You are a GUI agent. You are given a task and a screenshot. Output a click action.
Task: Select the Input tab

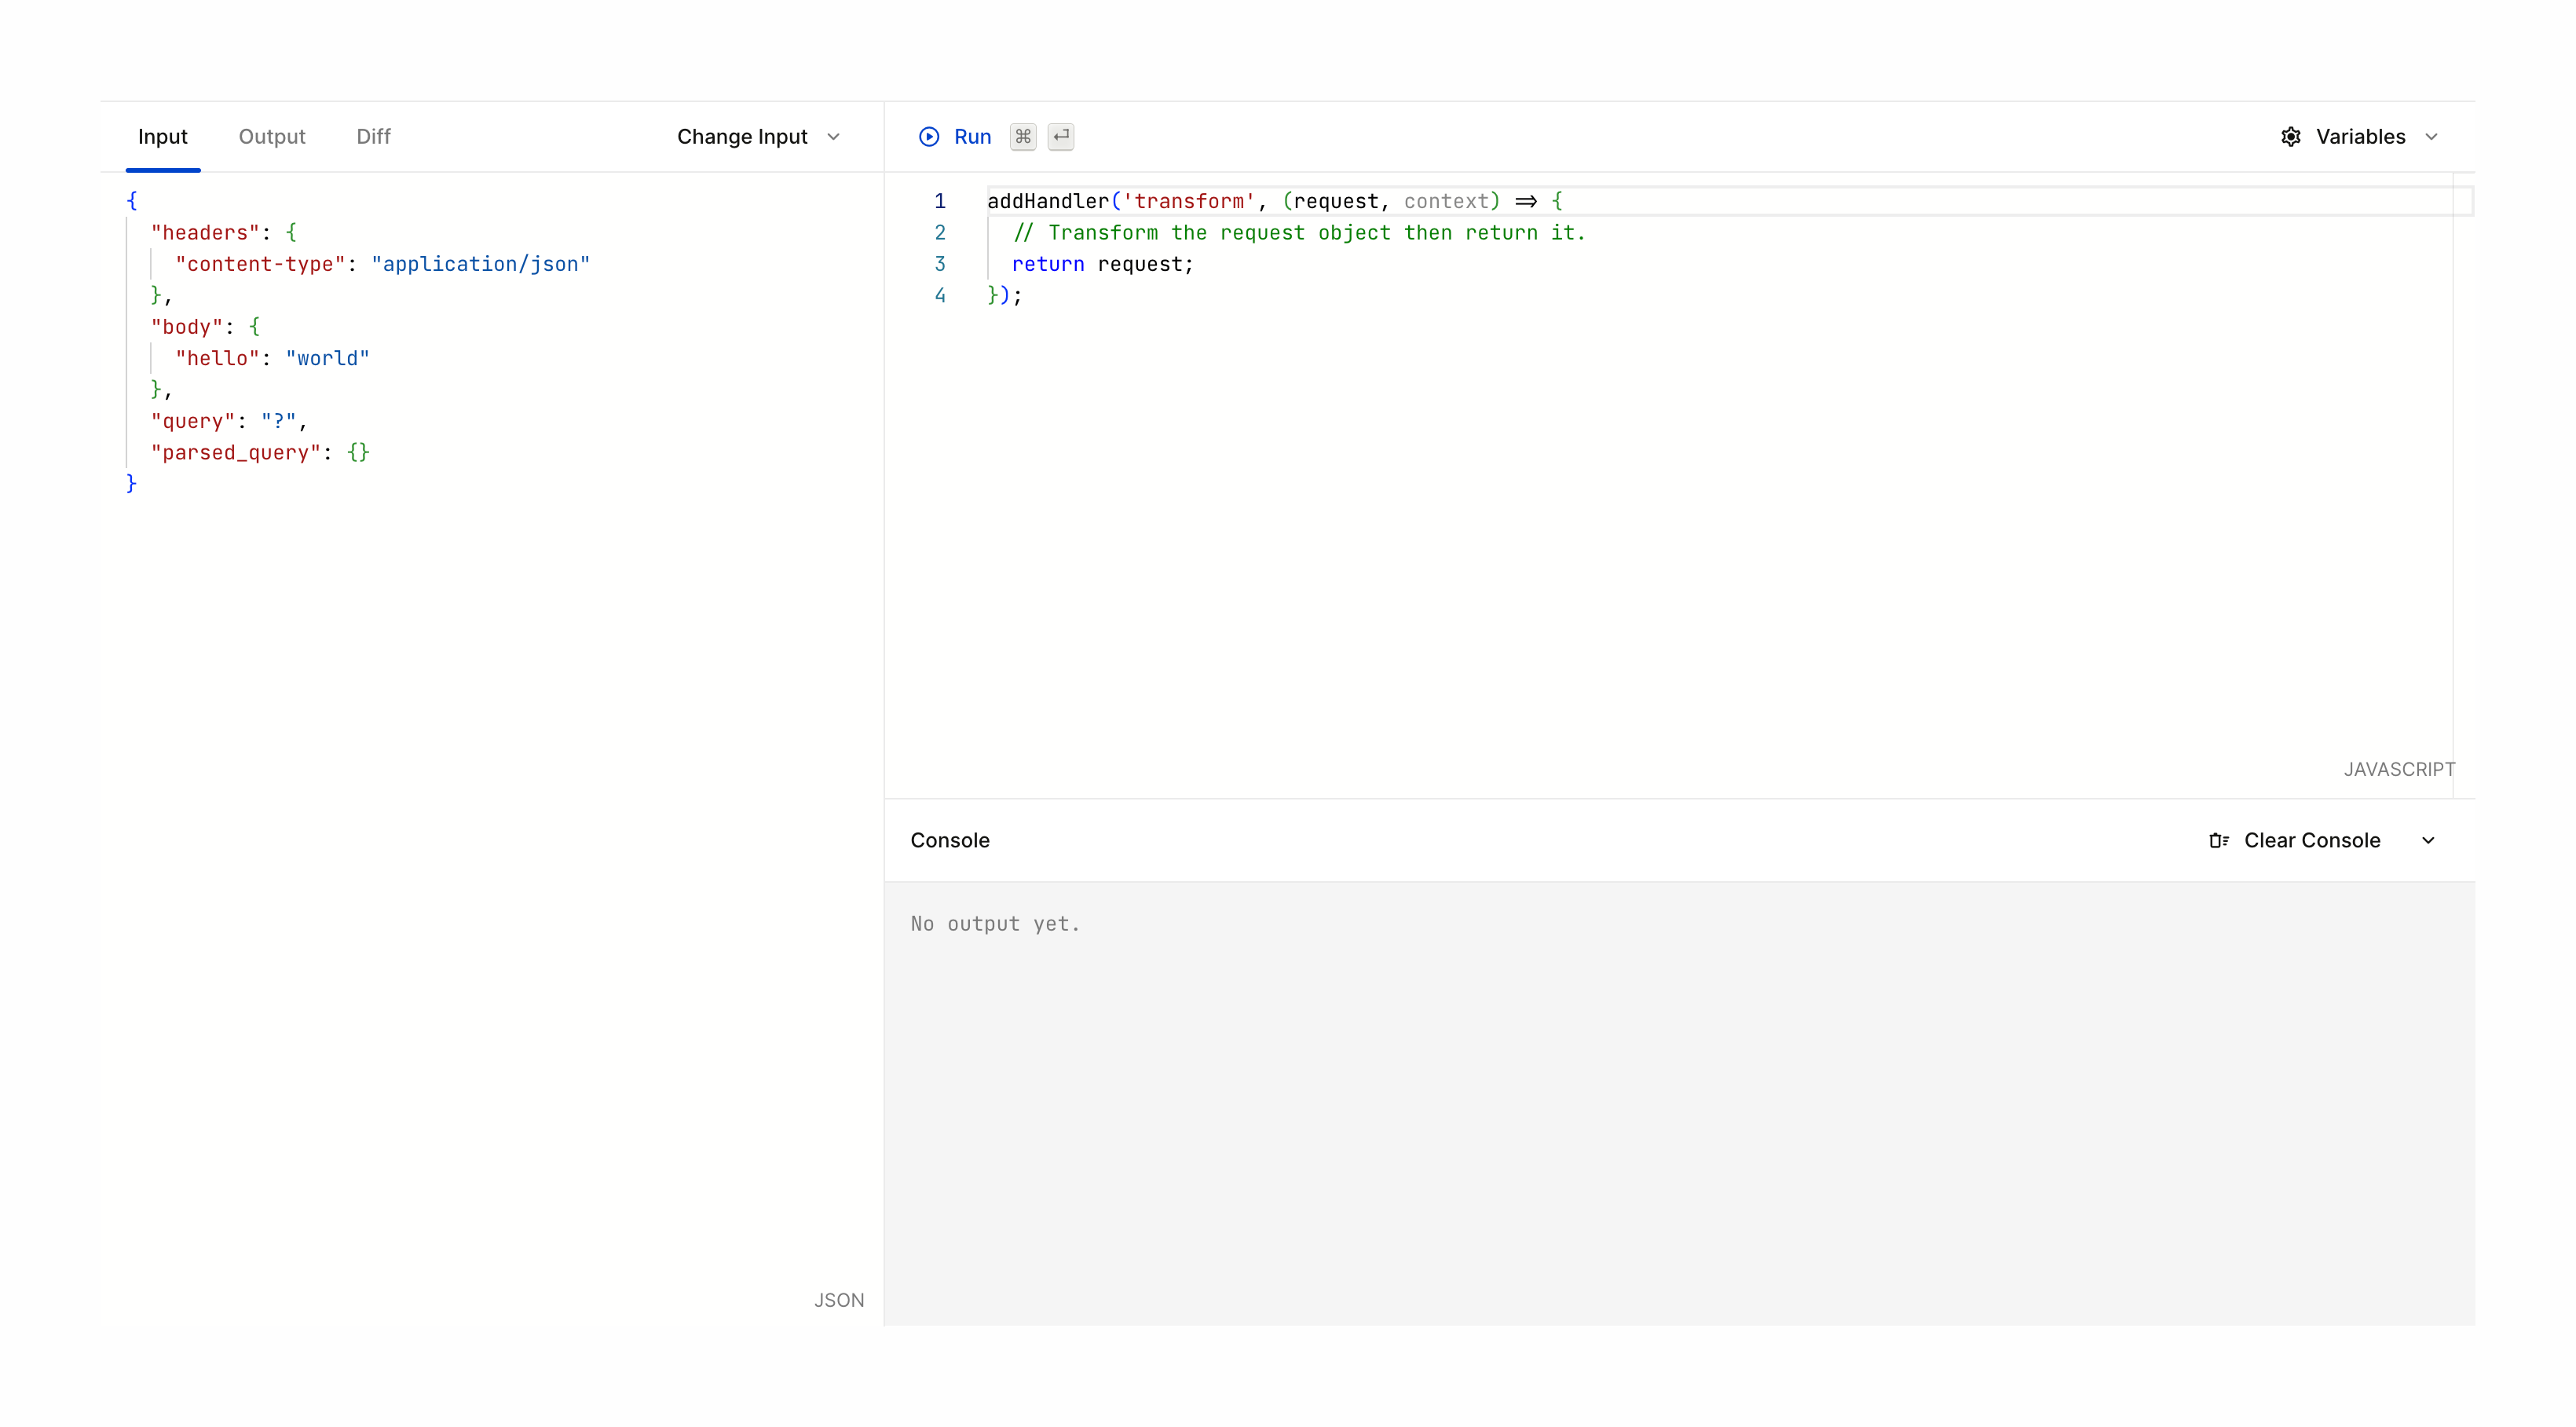[162, 137]
